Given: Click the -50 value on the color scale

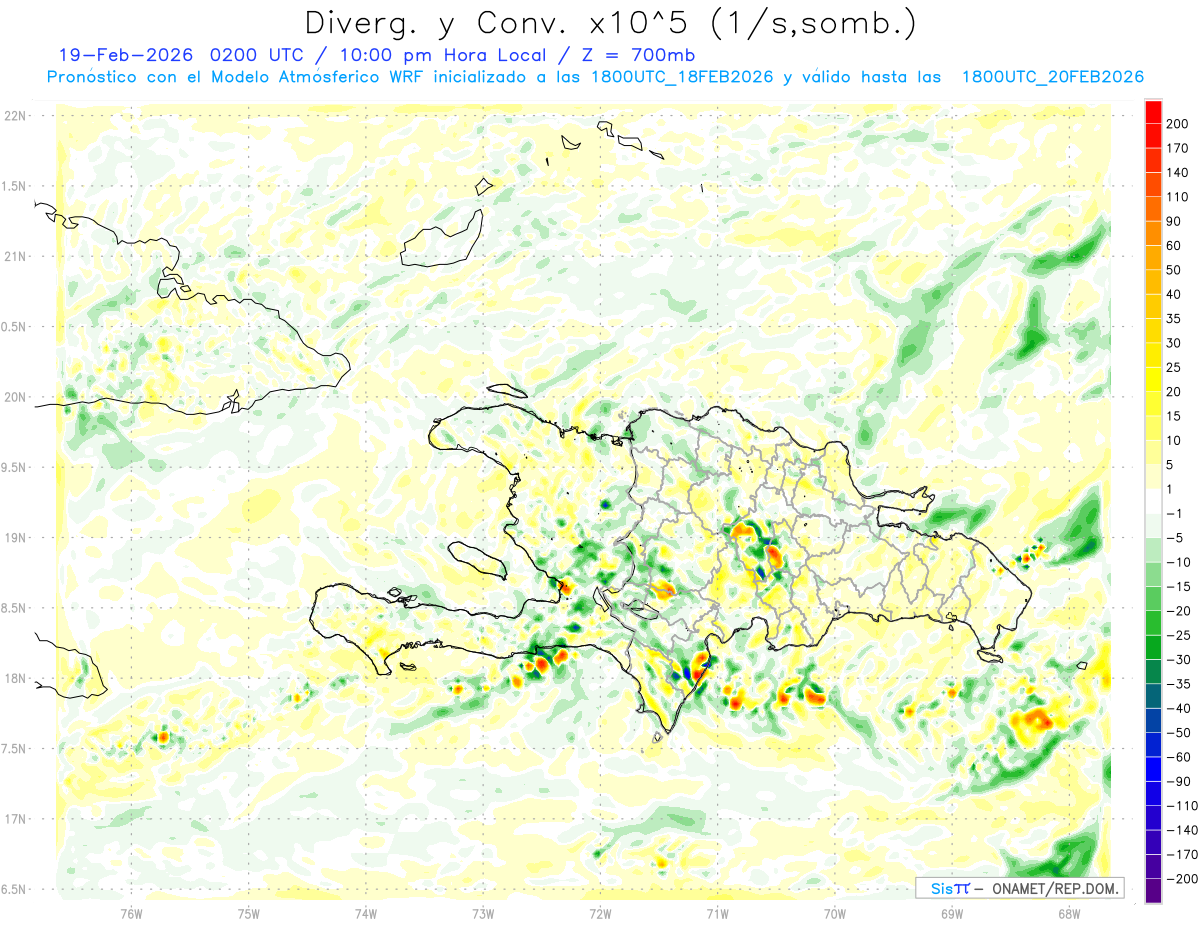Looking at the screenshot, I should [1179, 733].
